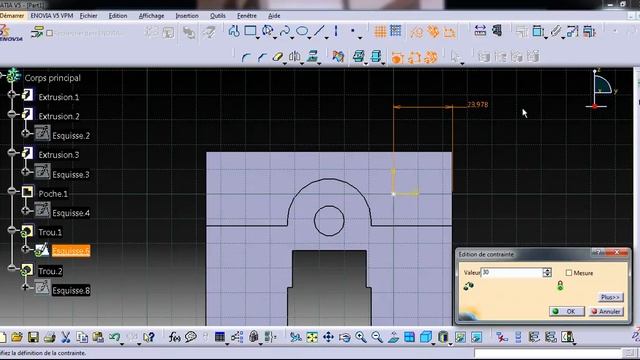Select the Circle sketch tool

[267, 31]
